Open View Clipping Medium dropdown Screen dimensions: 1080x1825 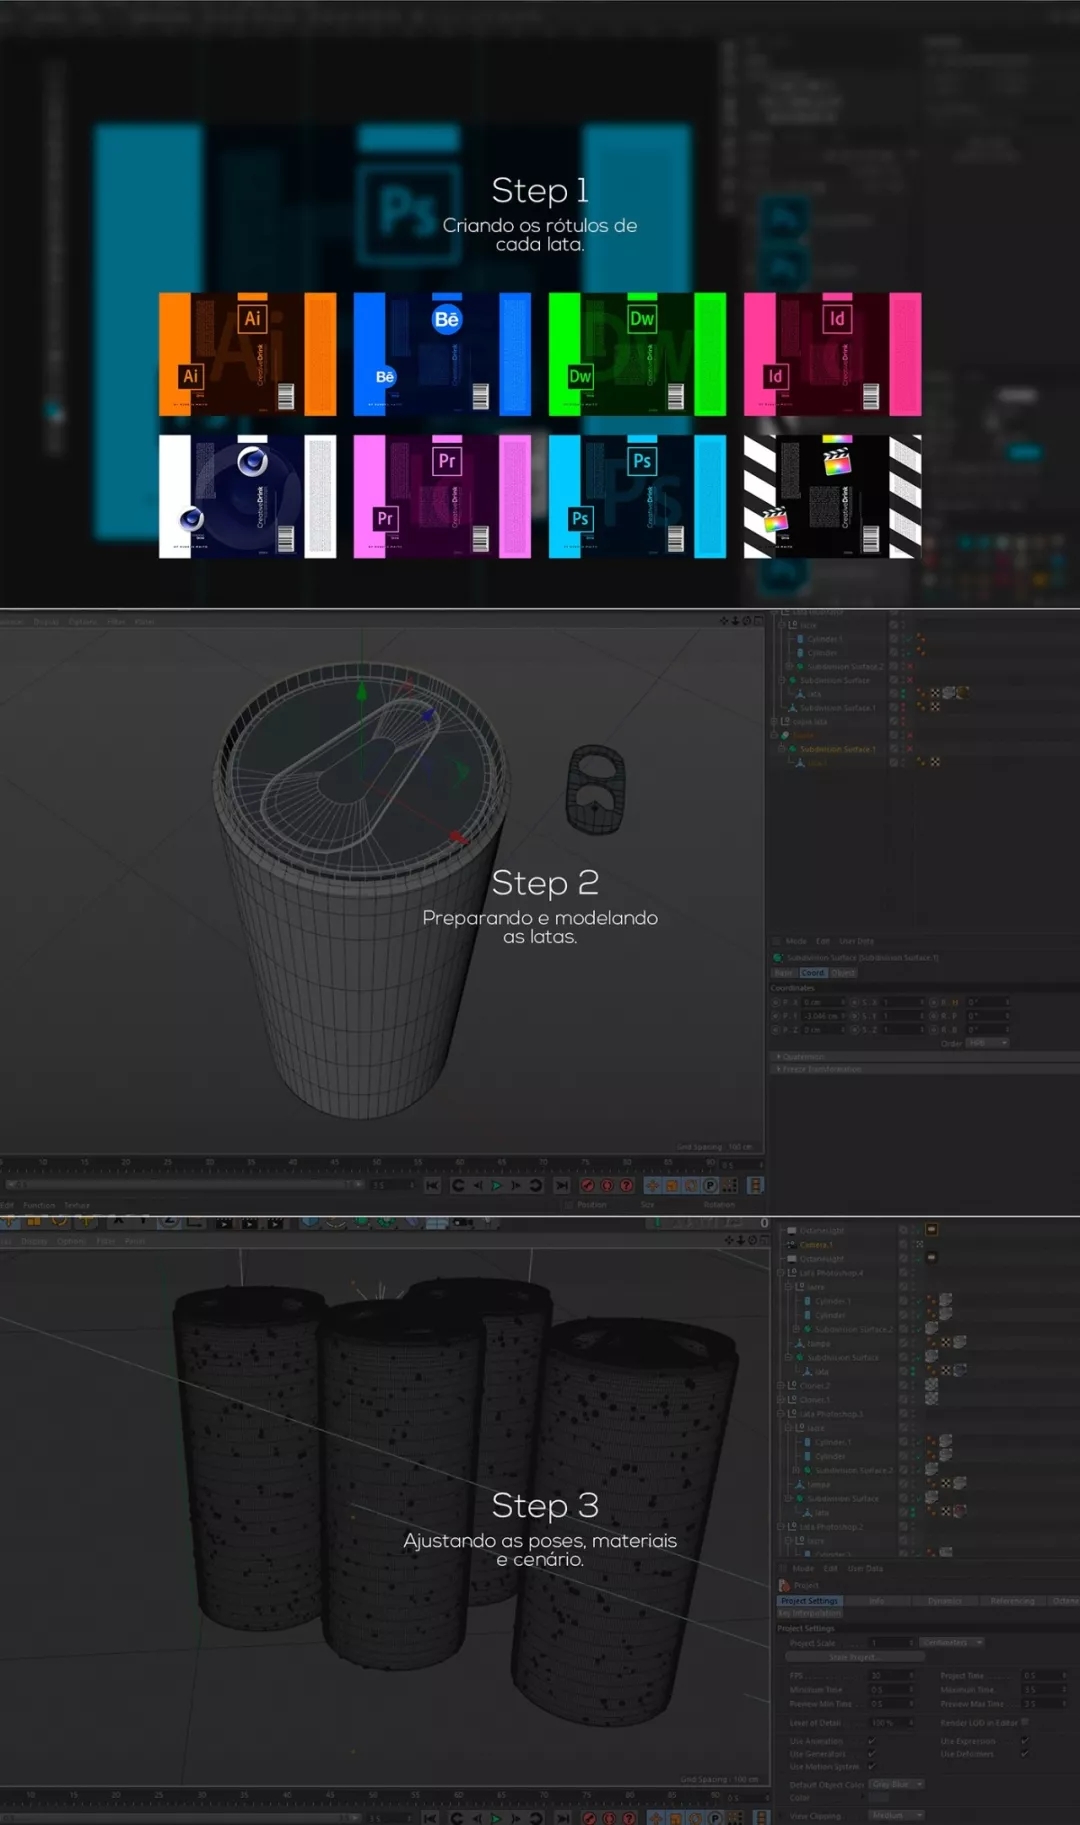pyautogui.click(x=896, y=1815)
